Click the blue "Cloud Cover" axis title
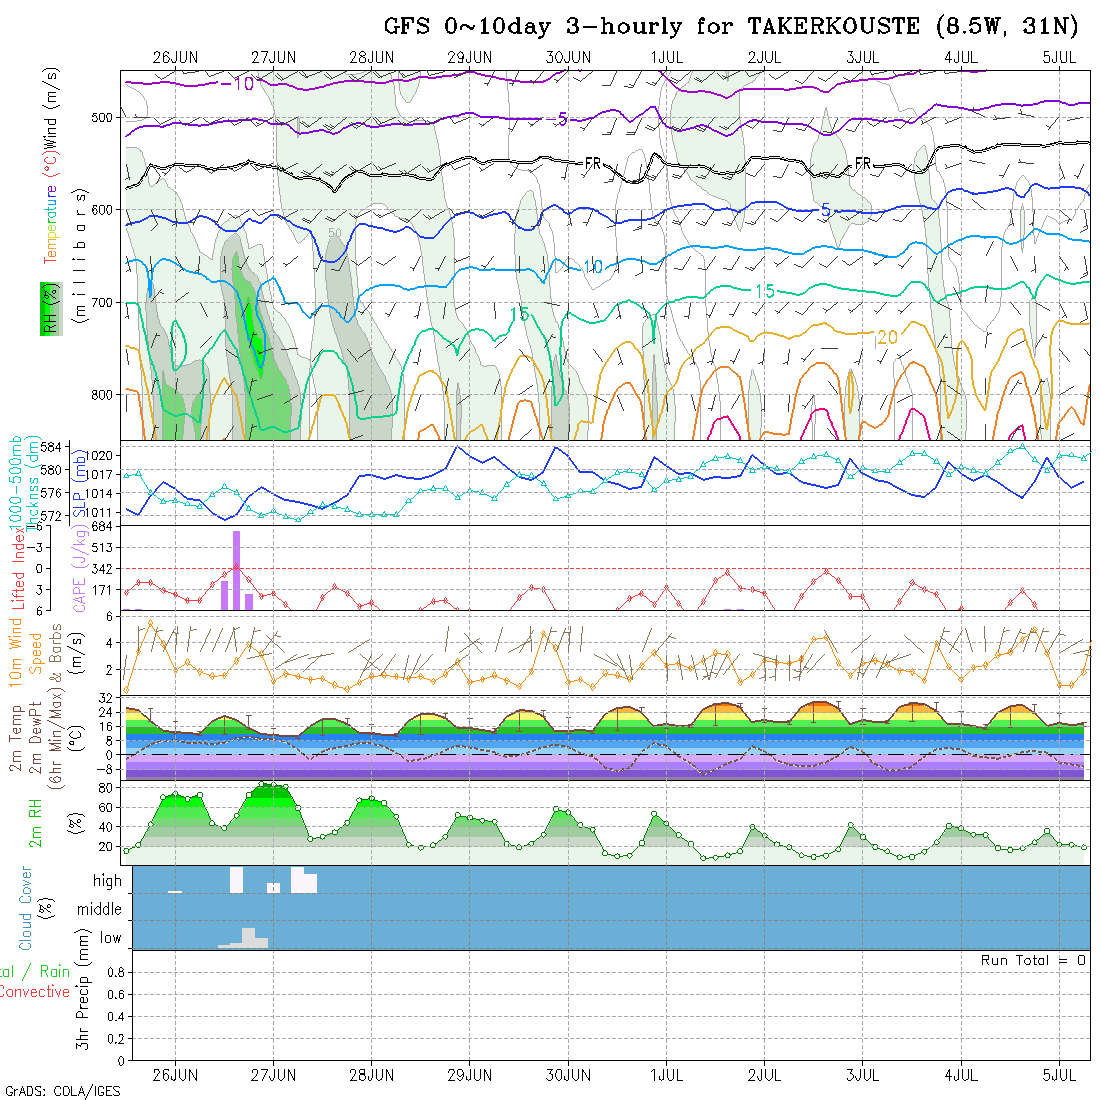Screen dimensions: 1100x1100 click(26, 908)
